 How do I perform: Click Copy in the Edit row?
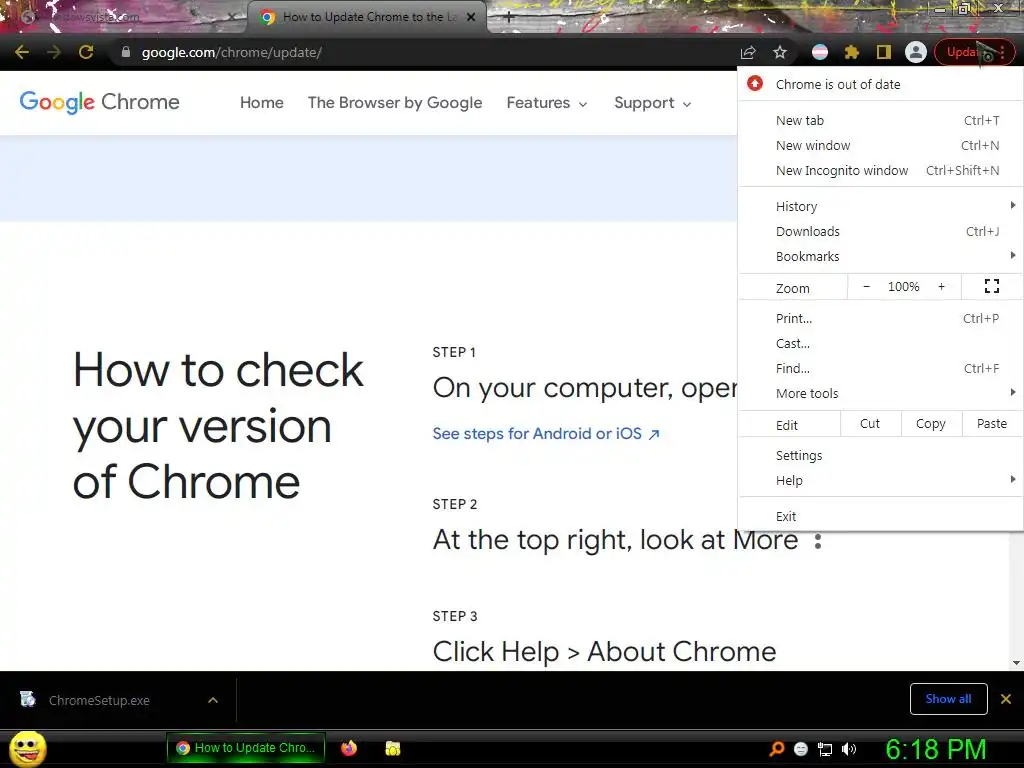[931, 424]
